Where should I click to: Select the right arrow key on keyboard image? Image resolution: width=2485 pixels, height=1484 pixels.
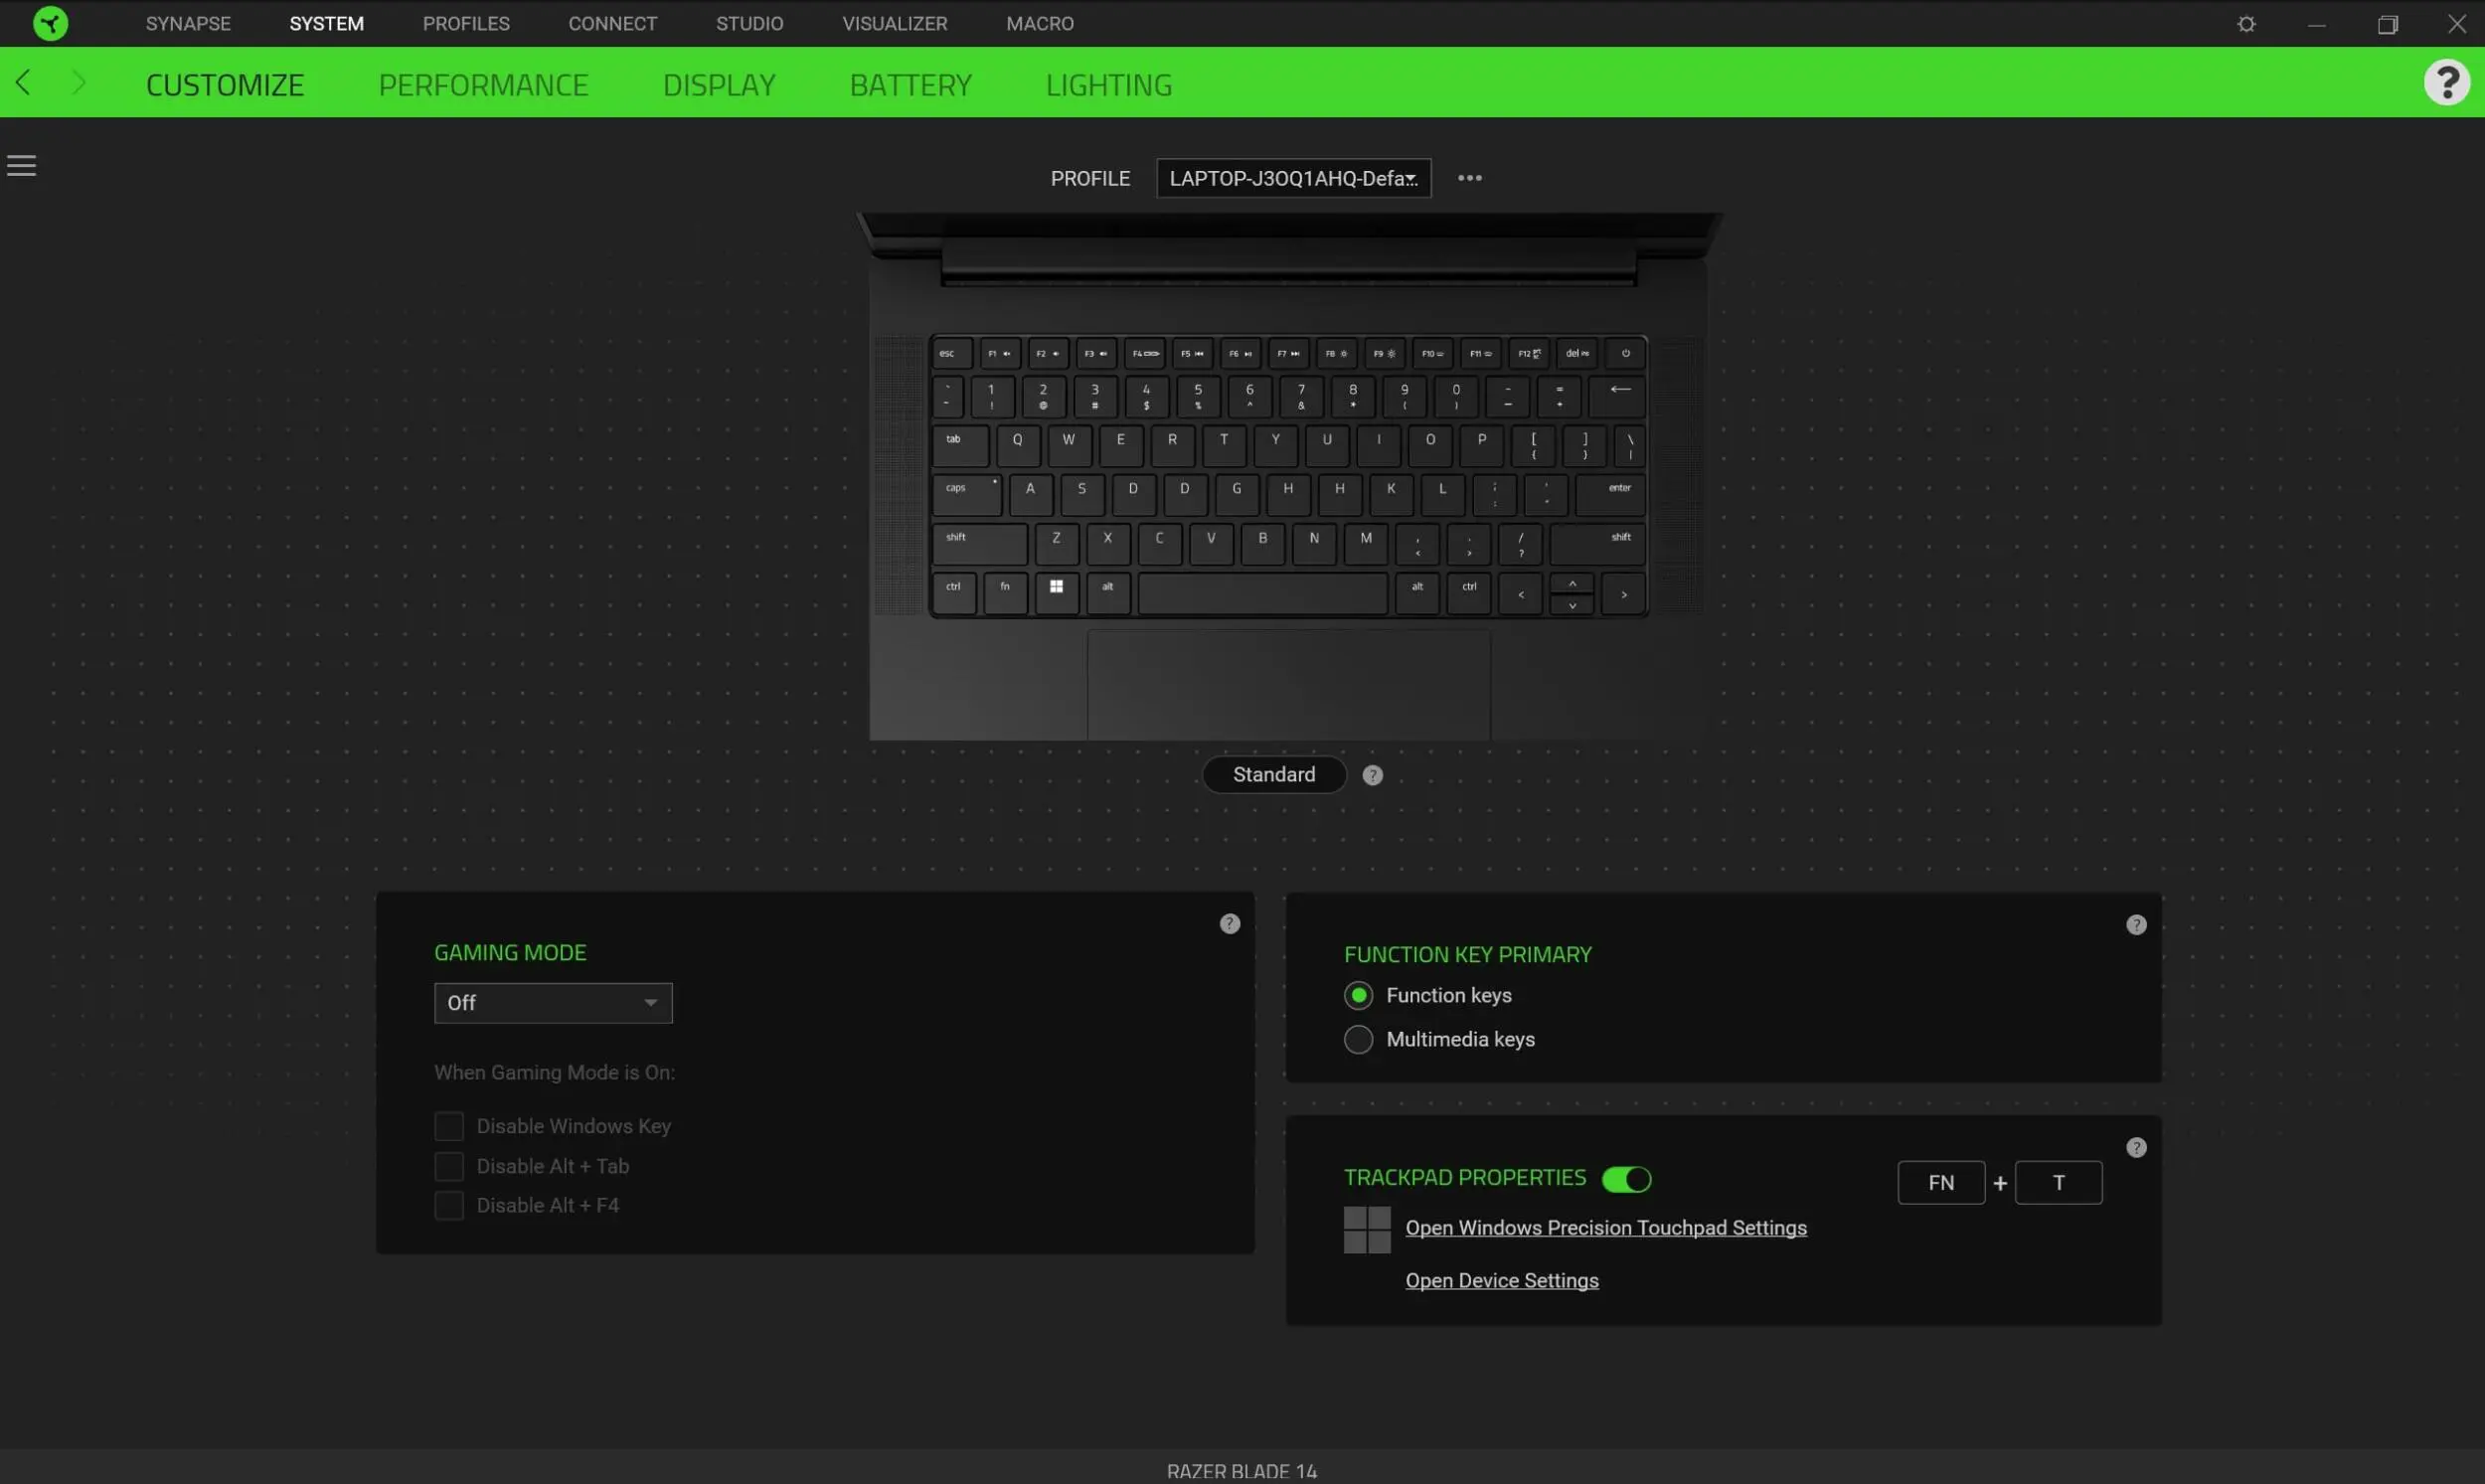(1623, 594)
